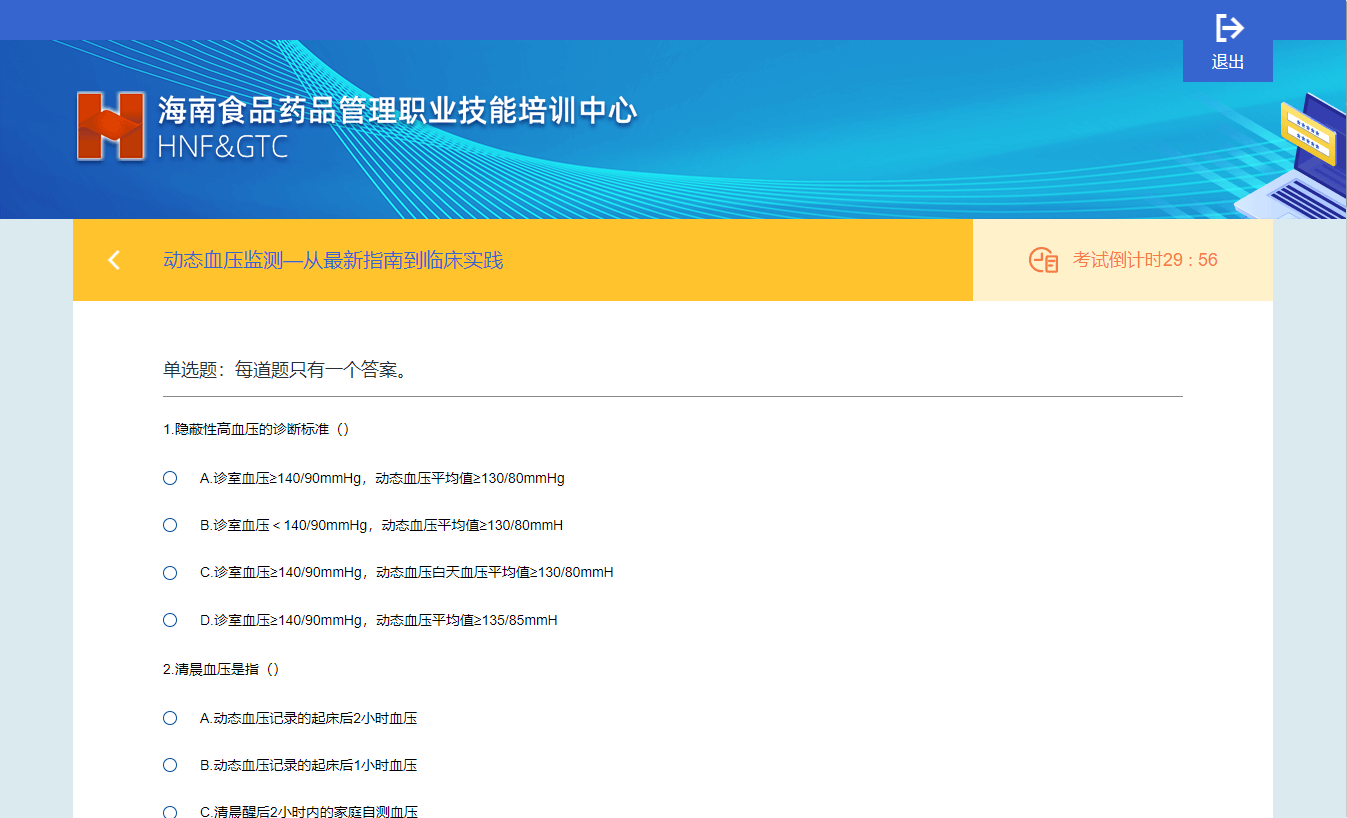Click the course title 动态血压监测 link
The image size is (1347, 818).
click(333, 261)
